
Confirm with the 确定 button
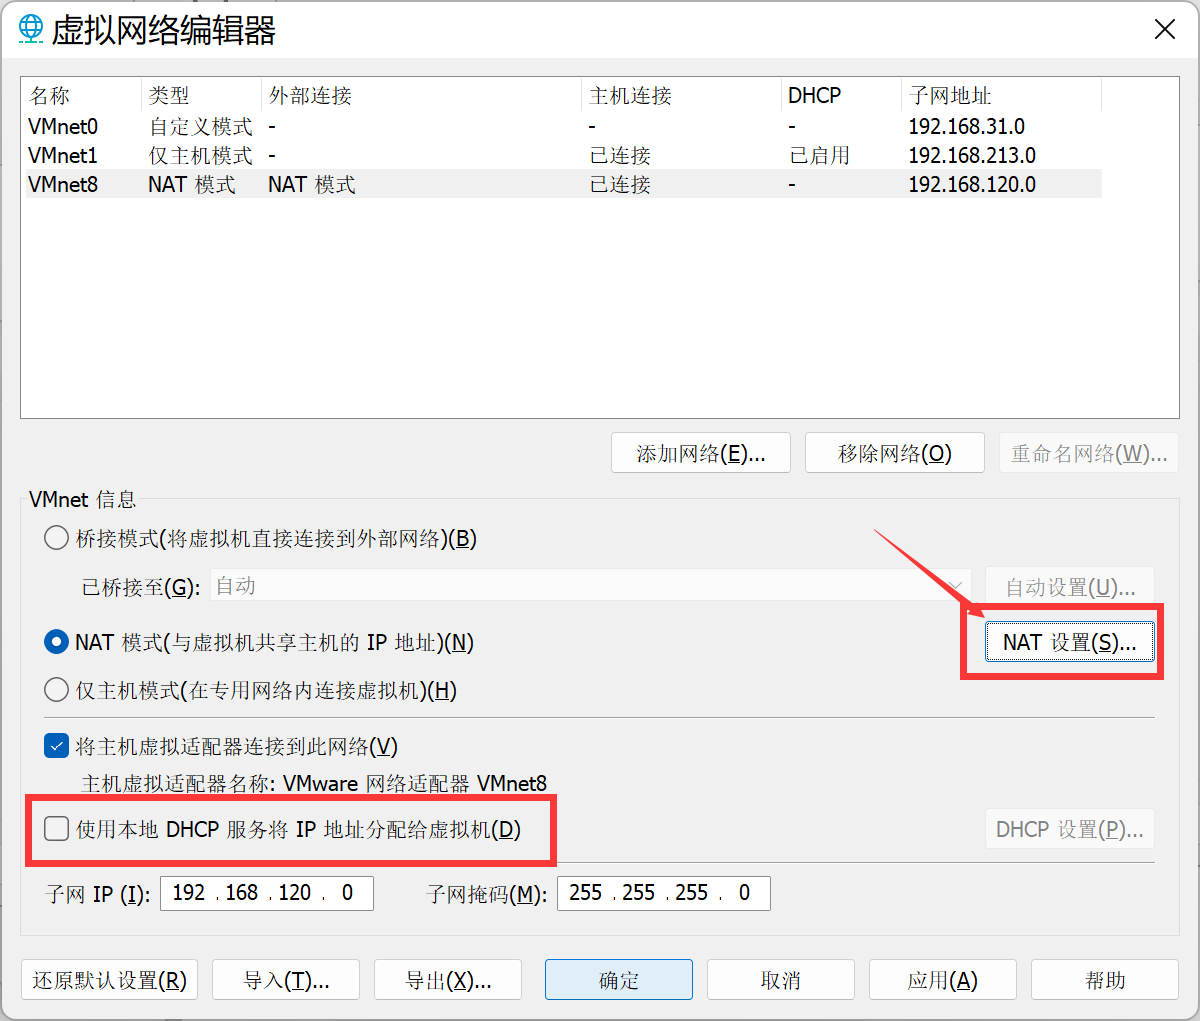tap(619, 980)
